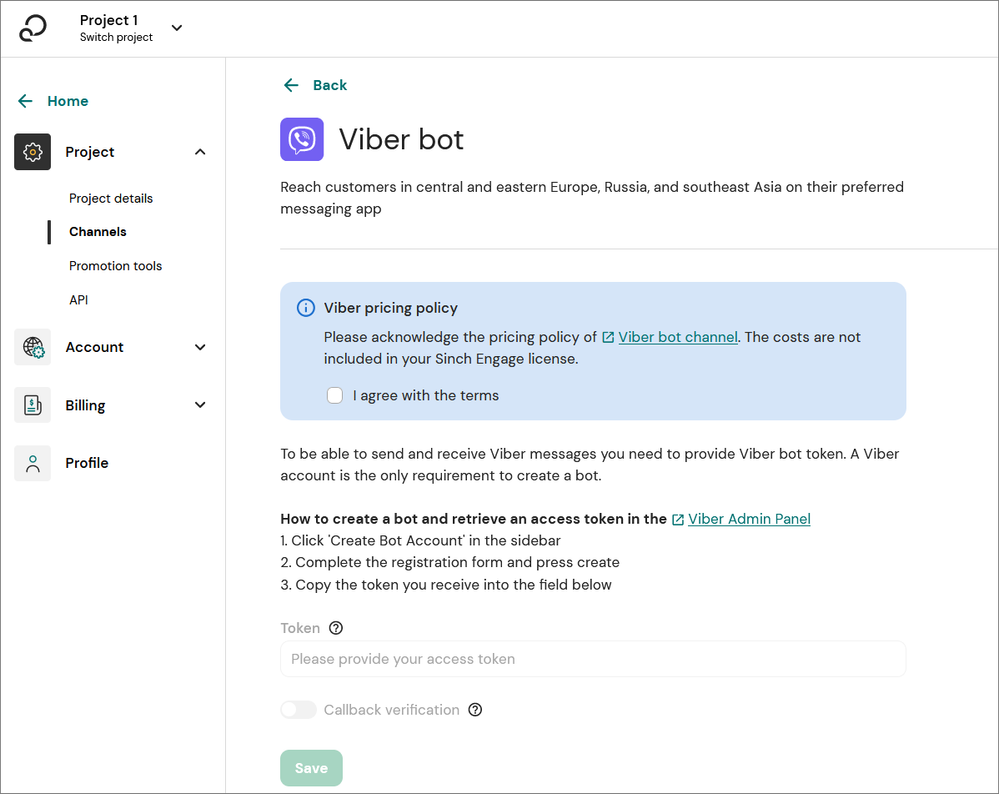Viewport: 999px width, 794px height.
Task: Click external link icon before Viber Admin Panel
Action: coord(678,520)
